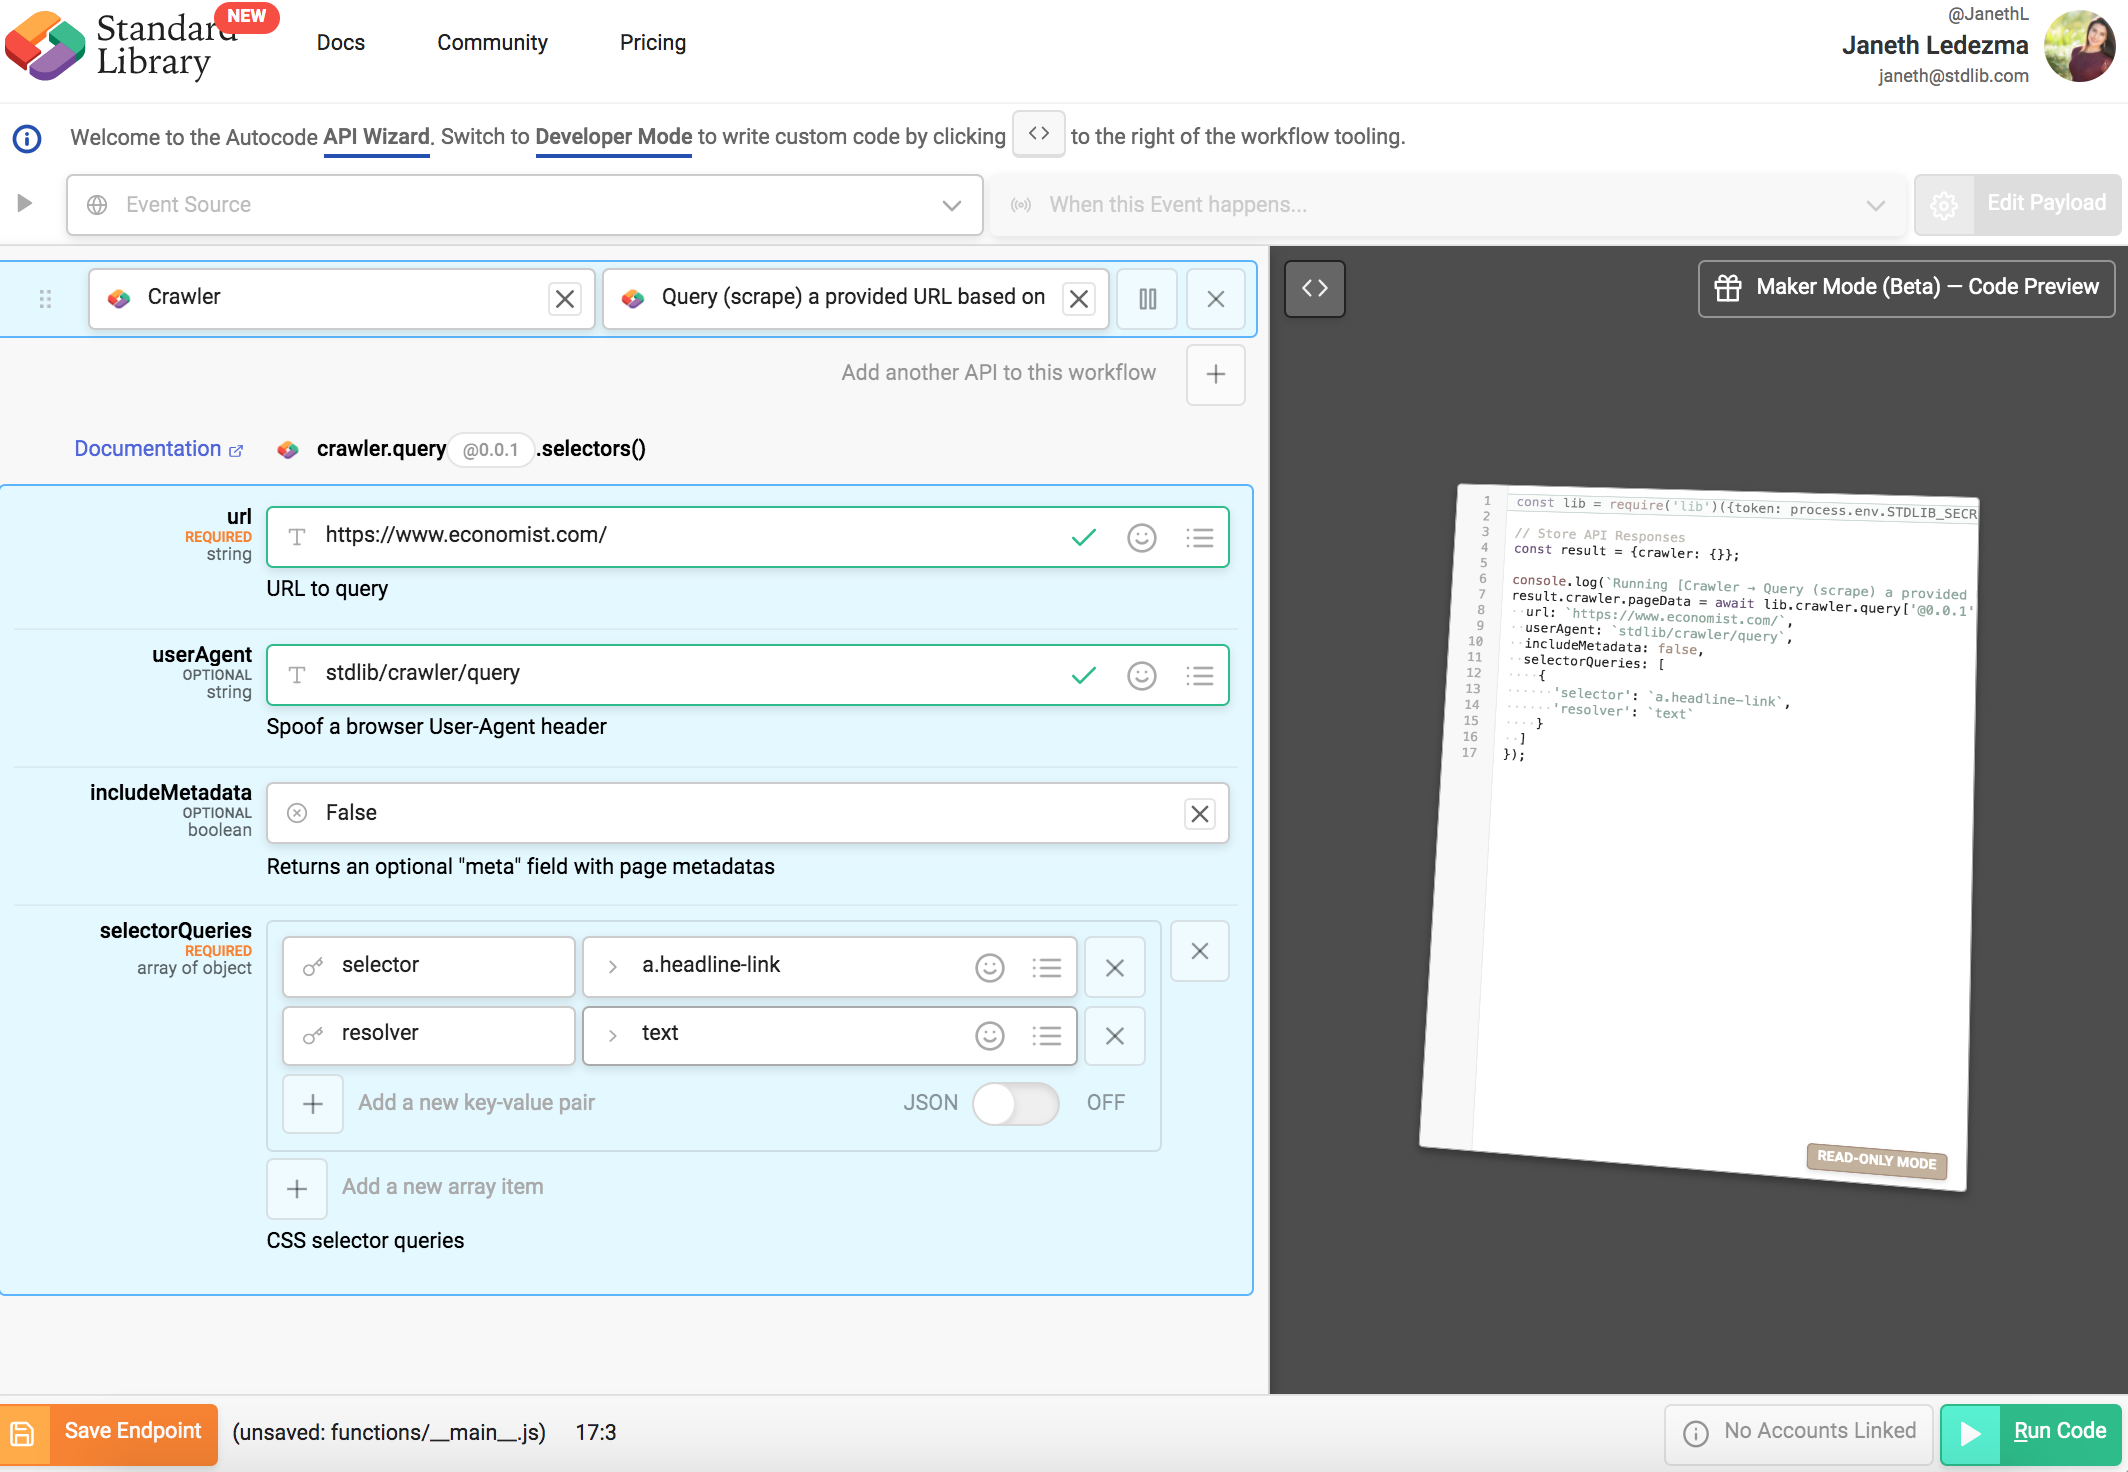Viewport: 2128px width, 1472px height.
Task: Open the When this Event happens dropdown
Action: click(1446, 205)
